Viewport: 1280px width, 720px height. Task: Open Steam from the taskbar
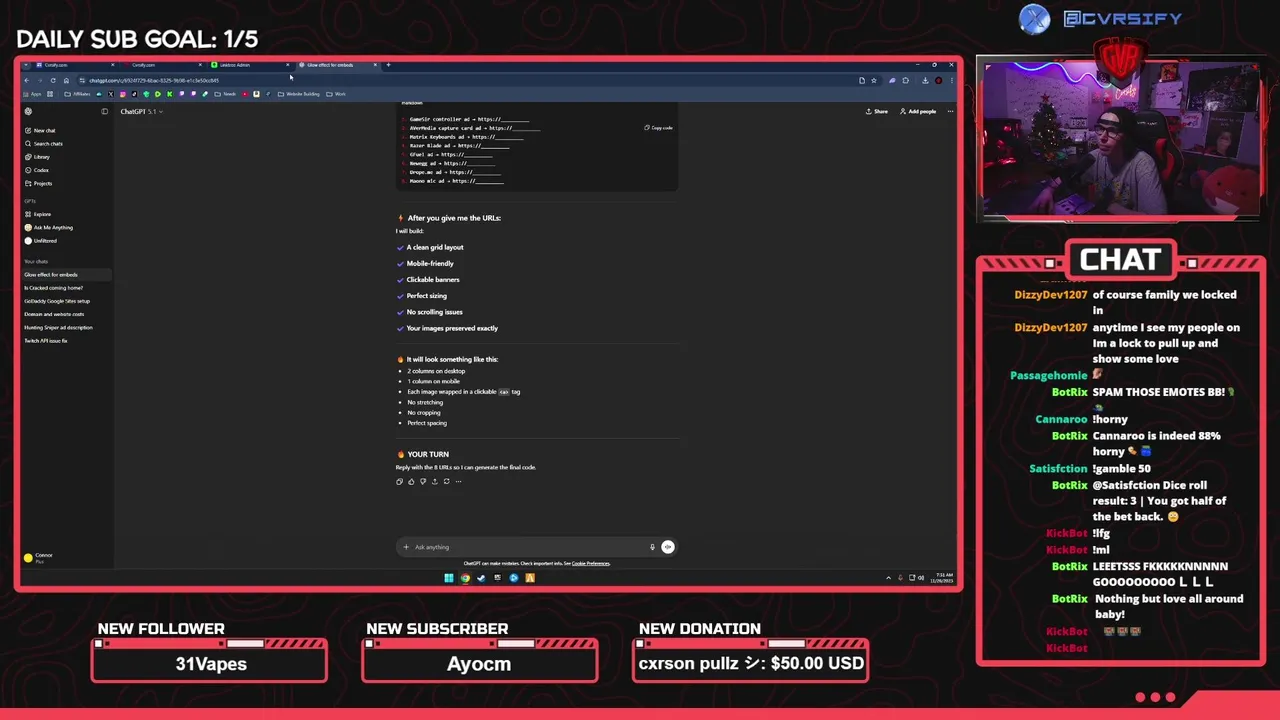tap(481, 578)
